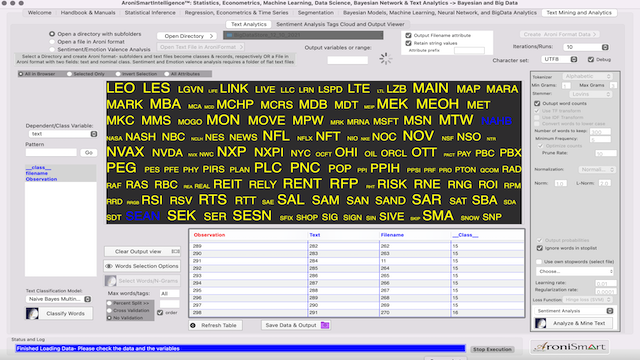Open the stopwords Choose... dropdown

click(x=575, y=271)
